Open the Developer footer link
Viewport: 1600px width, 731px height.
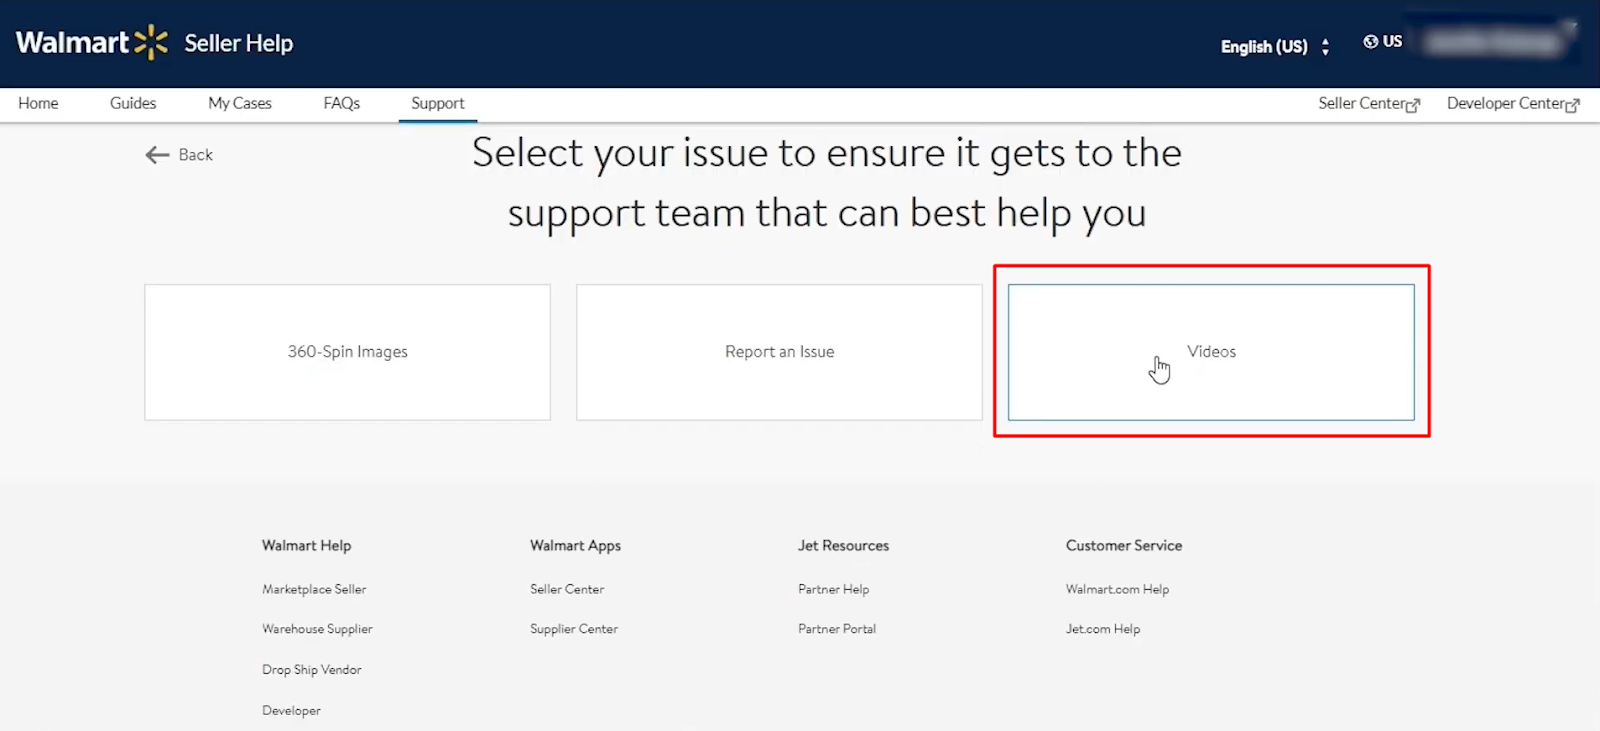click(x=291, y=711)
